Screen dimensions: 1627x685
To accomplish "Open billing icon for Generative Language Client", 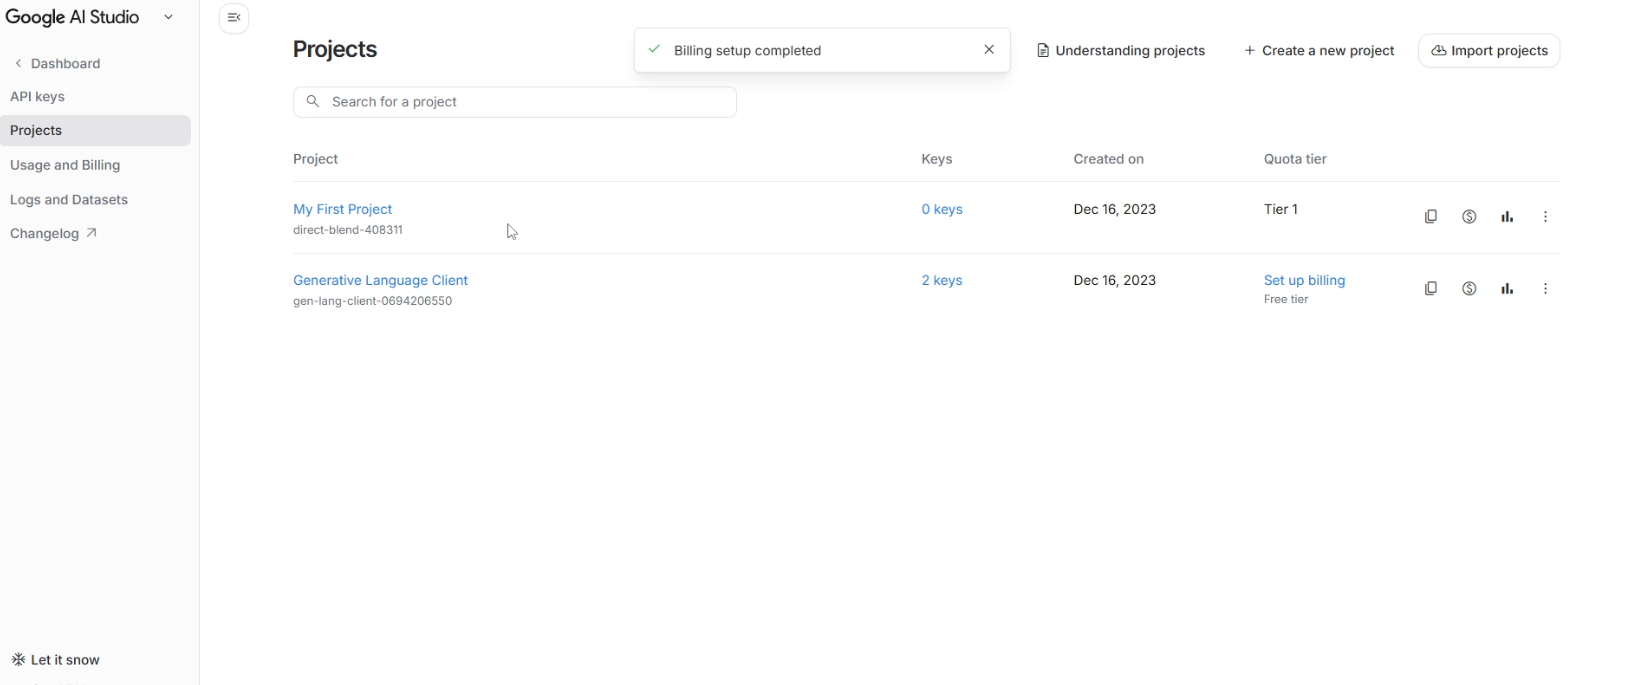I will coord(1469,289).
